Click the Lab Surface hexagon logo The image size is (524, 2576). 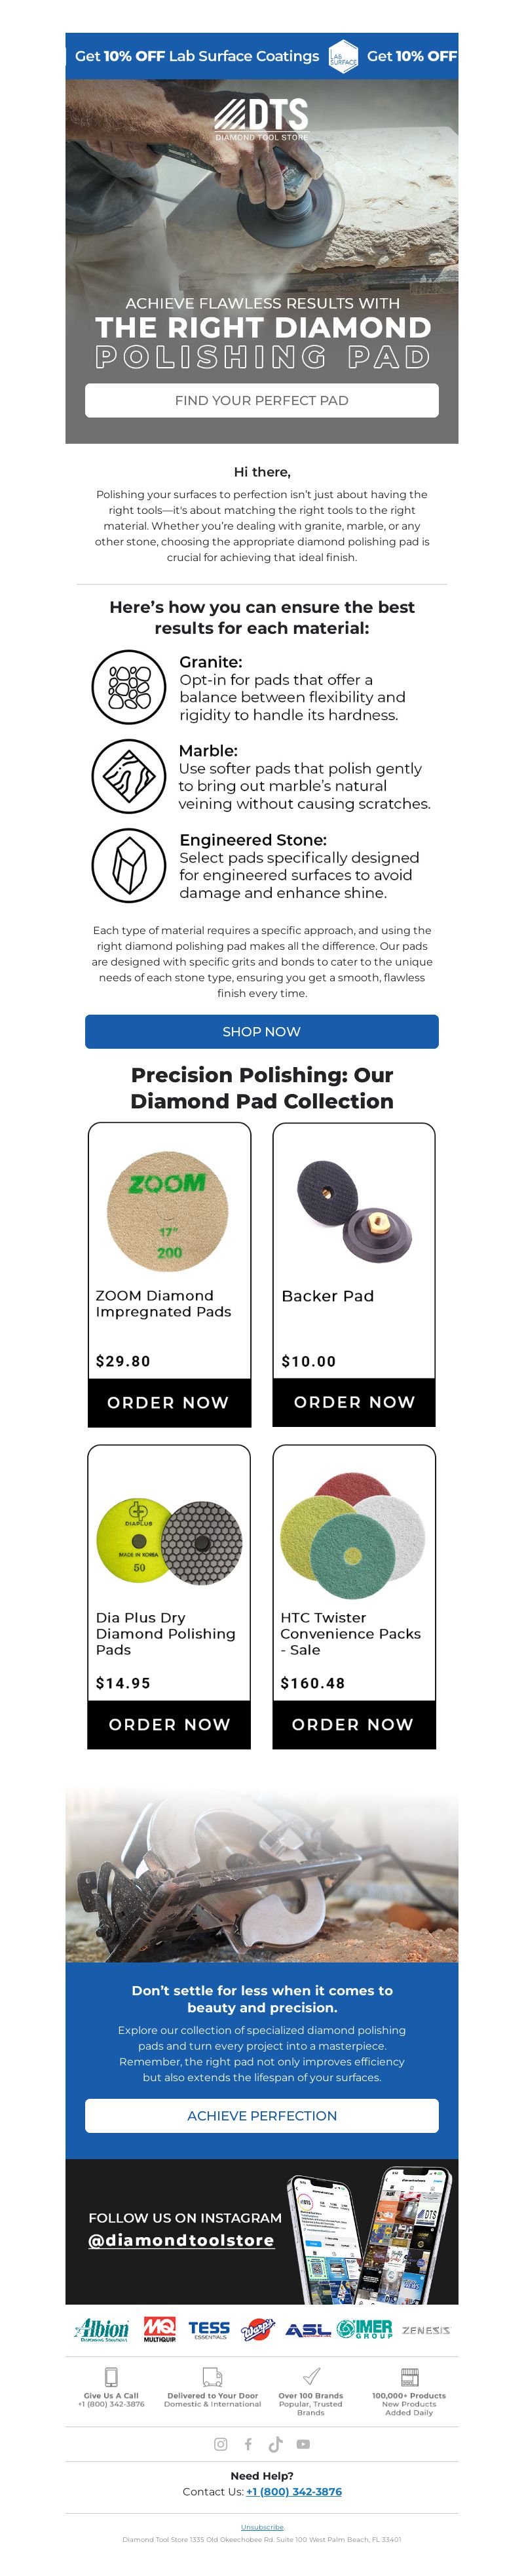tap(343, 57)
